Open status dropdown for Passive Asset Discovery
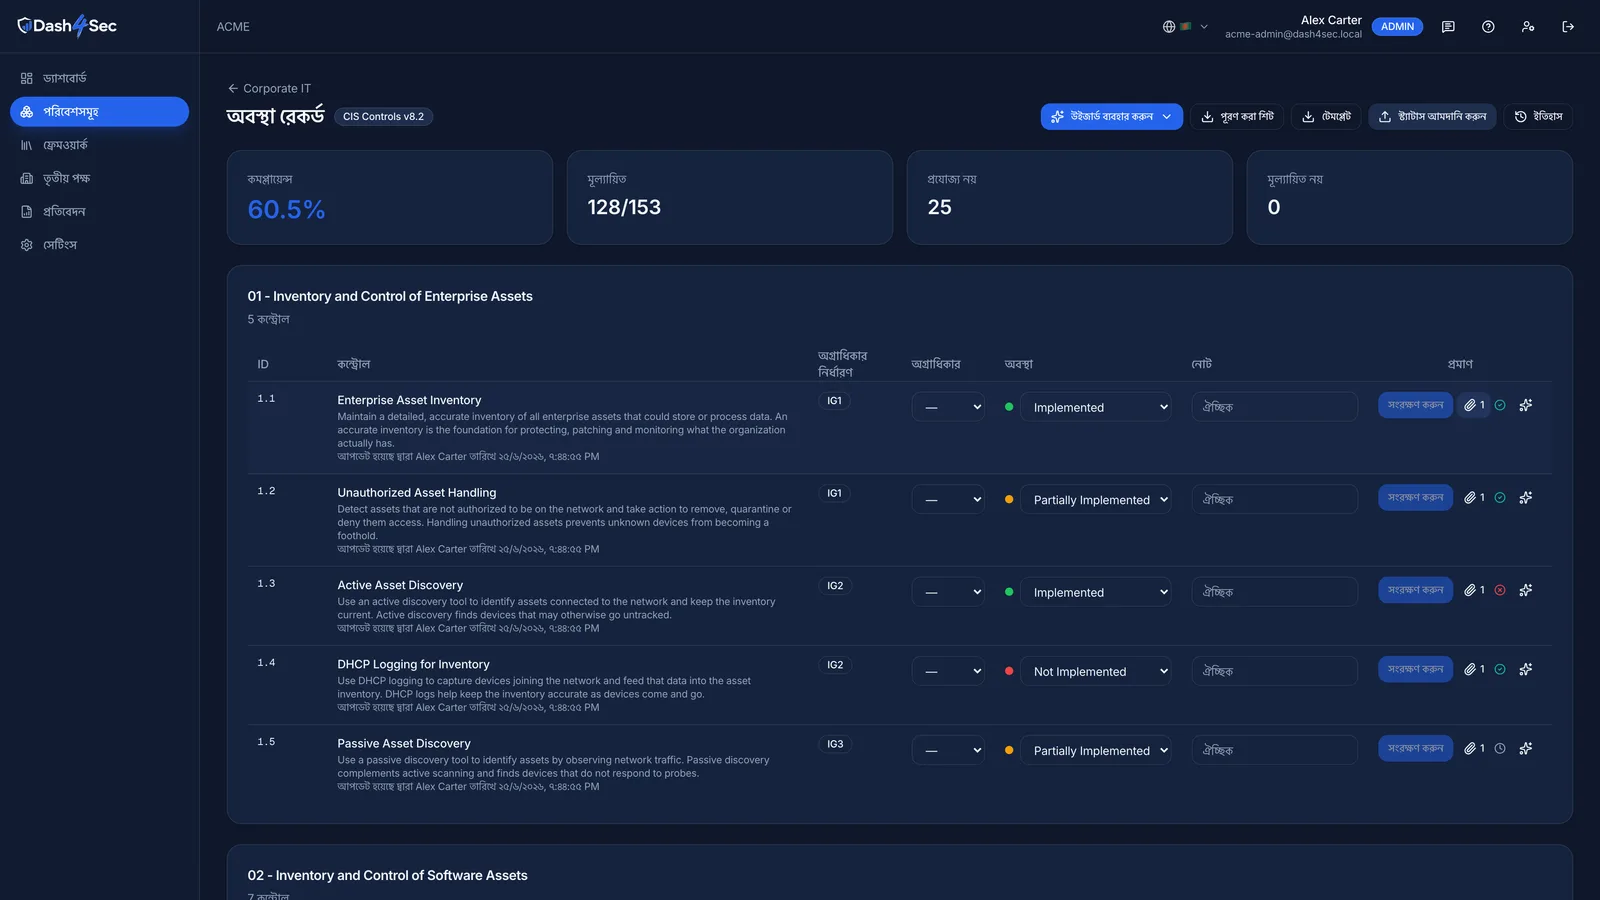Screen dimensions: 1600x900 click(1096, 750)
